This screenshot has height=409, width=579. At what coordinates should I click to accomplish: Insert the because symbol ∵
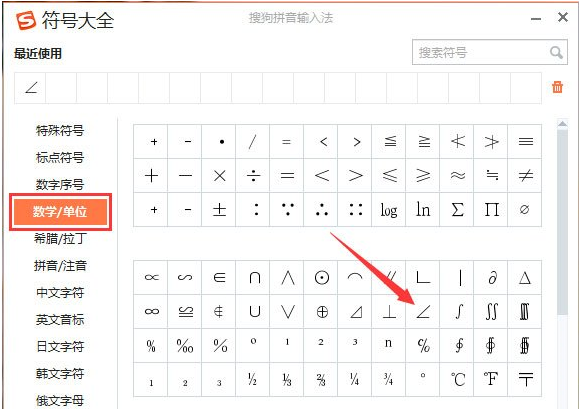287,210
